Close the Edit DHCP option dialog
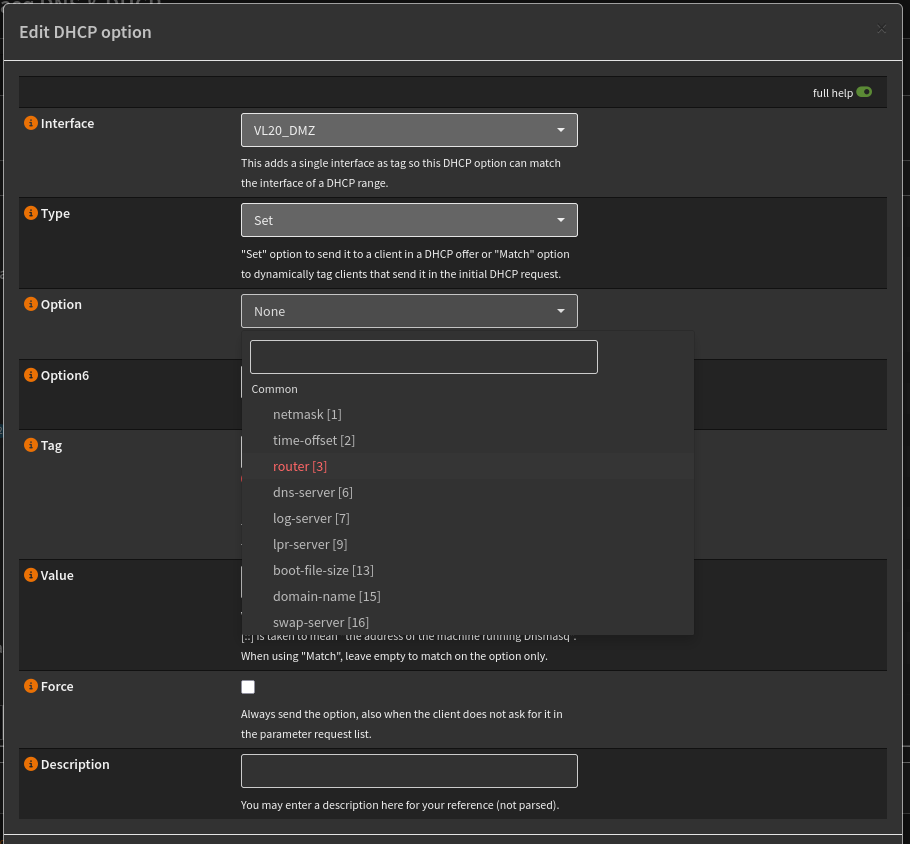910x844 pixels. click(882, 29)
